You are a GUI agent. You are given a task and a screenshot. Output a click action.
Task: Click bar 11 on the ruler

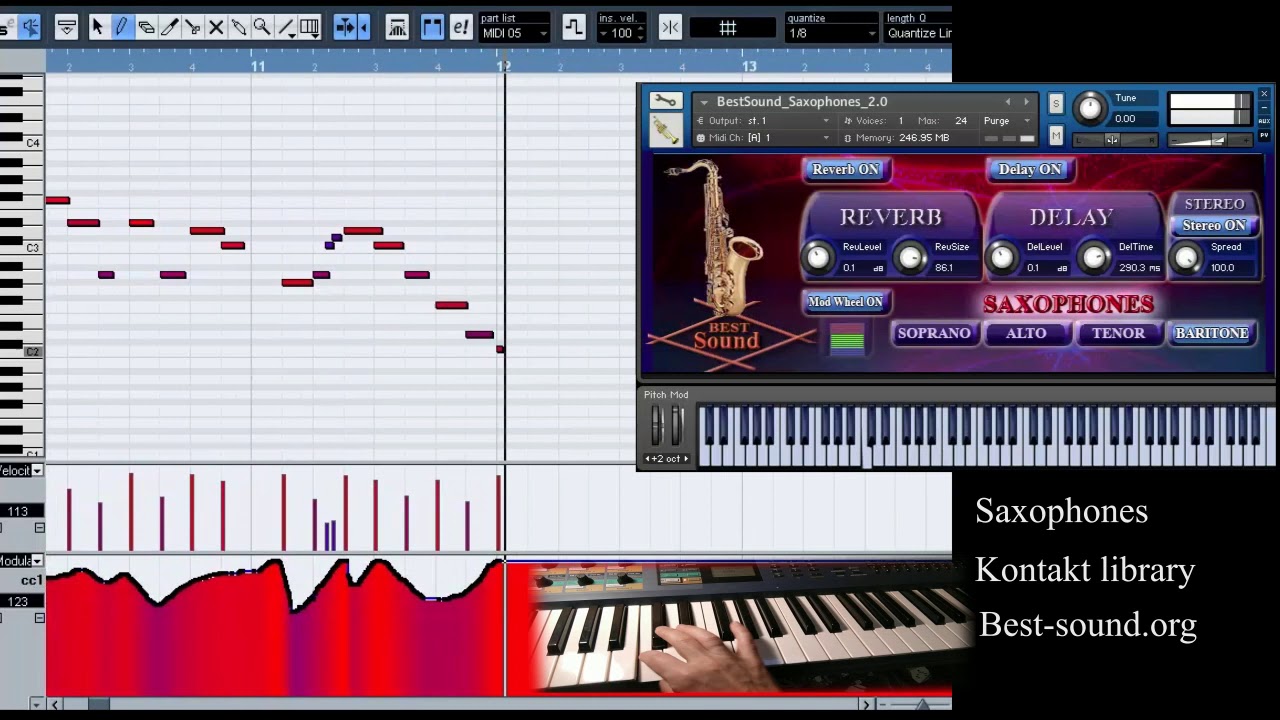258,66
